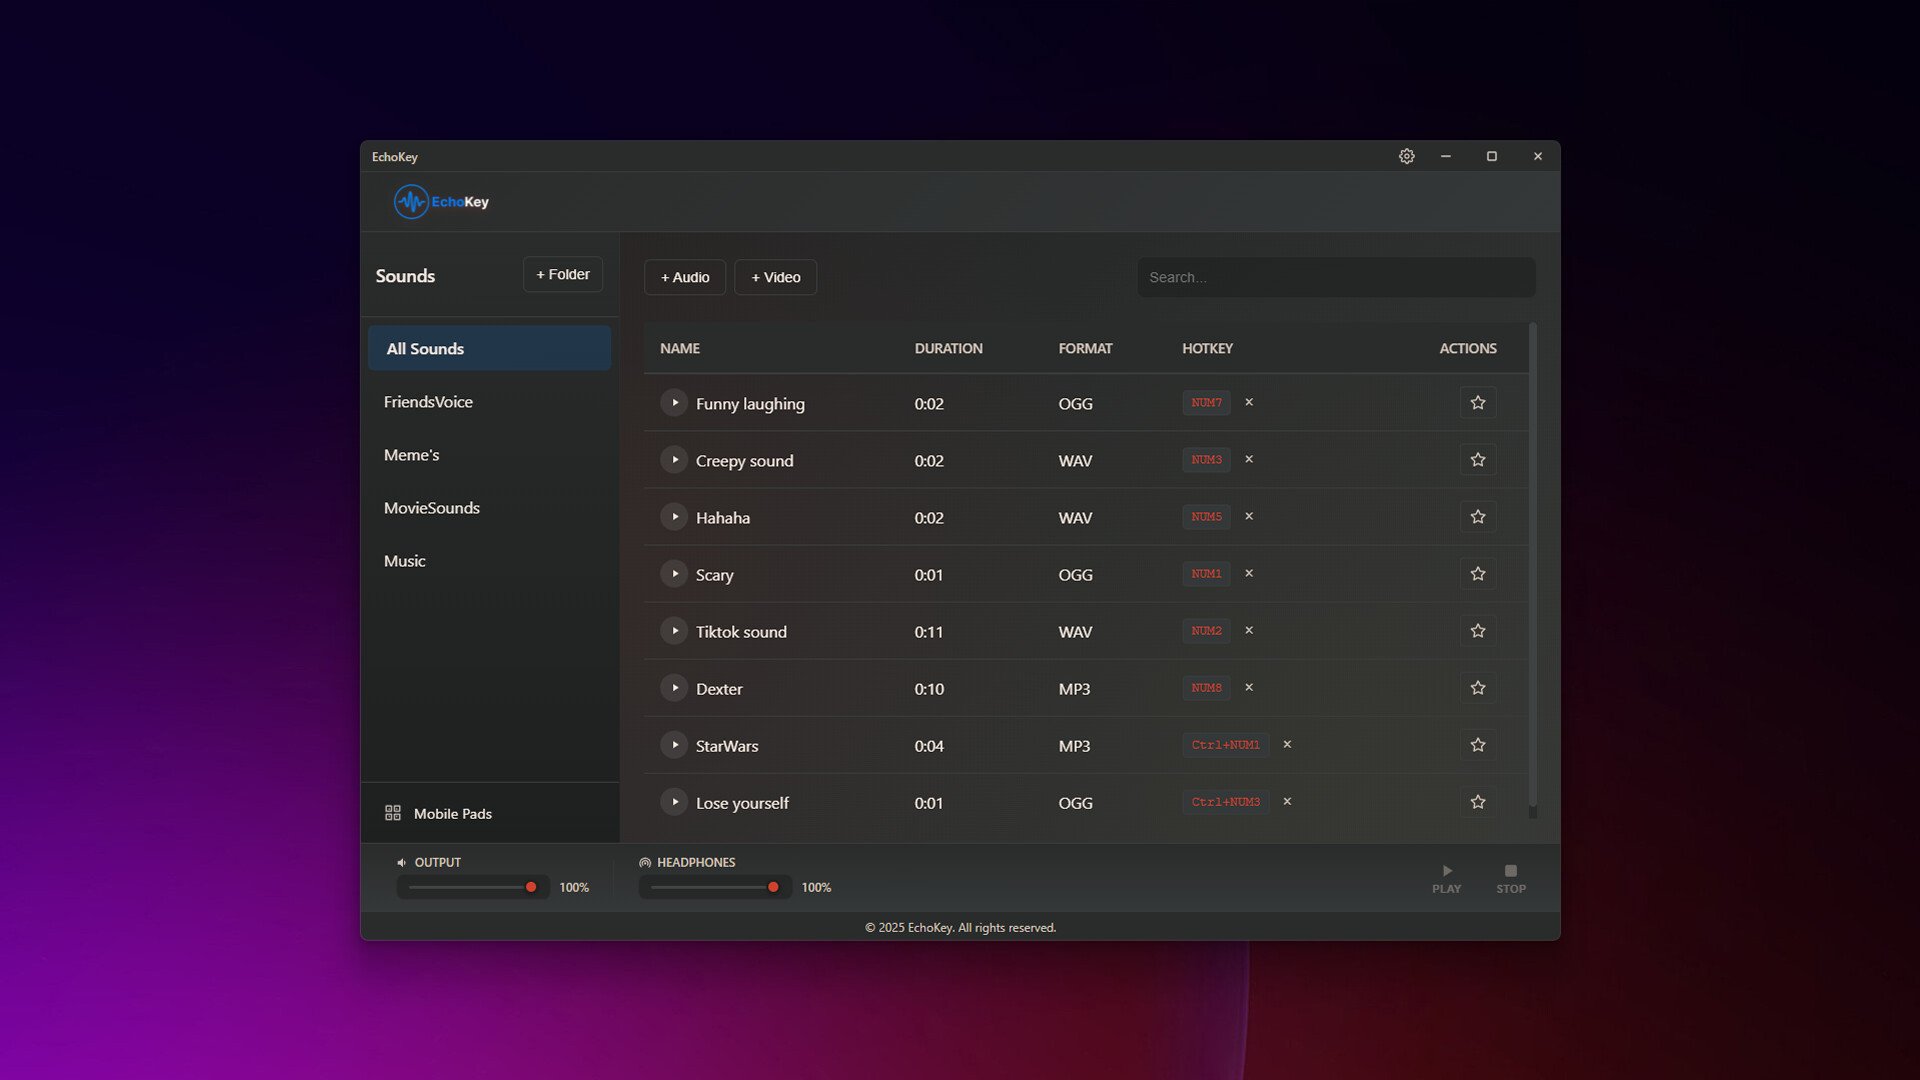Viewport: 1920px width, 1080px height.
Task: Click the + Folder button
Action: (x=562, y=274)
